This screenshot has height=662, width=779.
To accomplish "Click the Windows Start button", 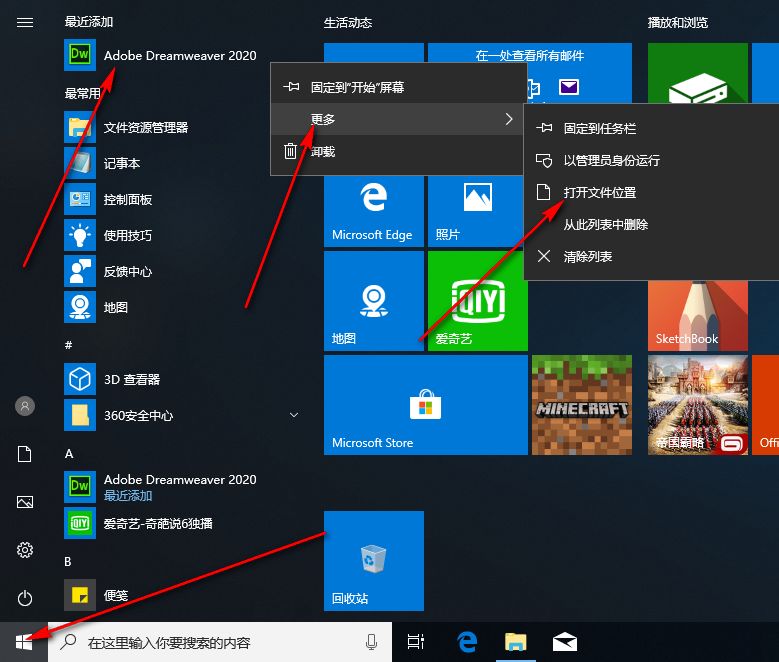I will (24, 642).
